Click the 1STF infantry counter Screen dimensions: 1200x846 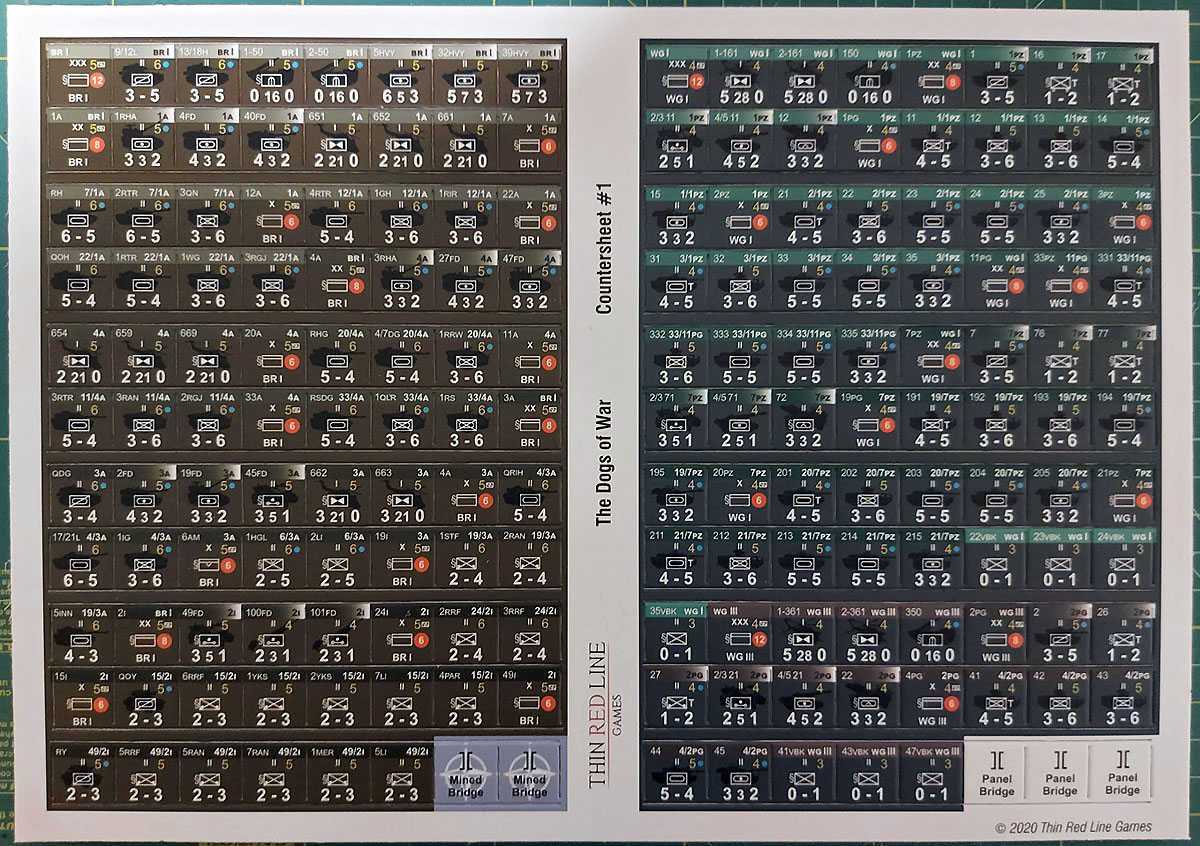[x=465, y=559]
